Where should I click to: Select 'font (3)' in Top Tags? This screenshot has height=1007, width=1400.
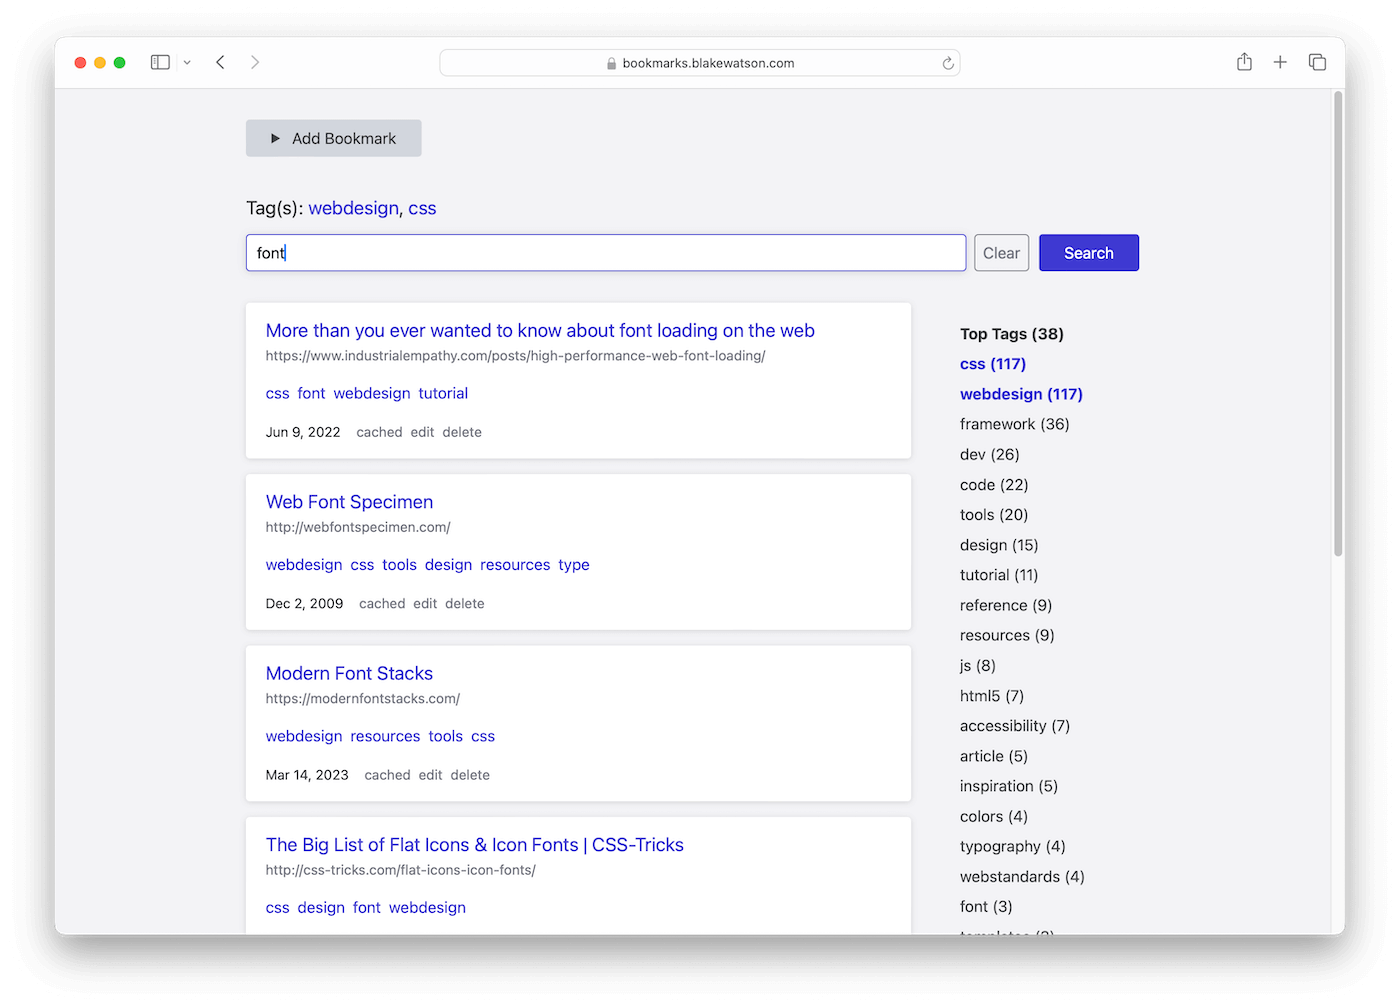click(986, 907)
